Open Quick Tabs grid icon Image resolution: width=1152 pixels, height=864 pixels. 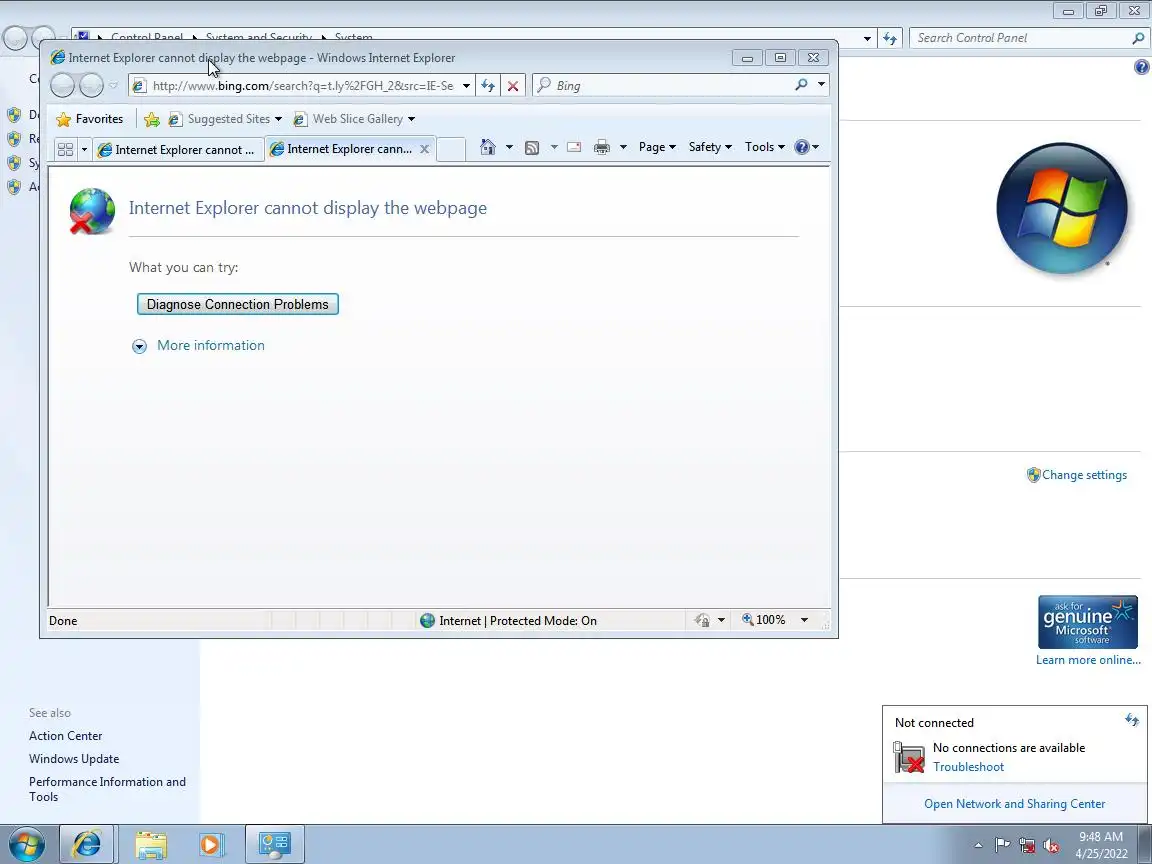[65, 149]
